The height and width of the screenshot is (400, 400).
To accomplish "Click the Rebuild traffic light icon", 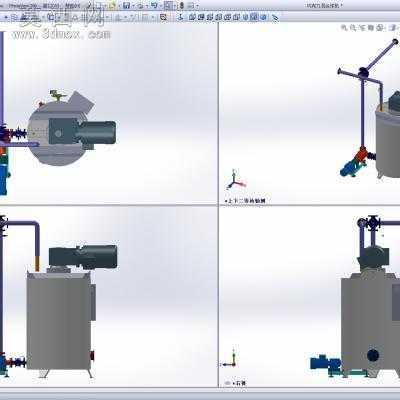I will [x=182, y=6].
